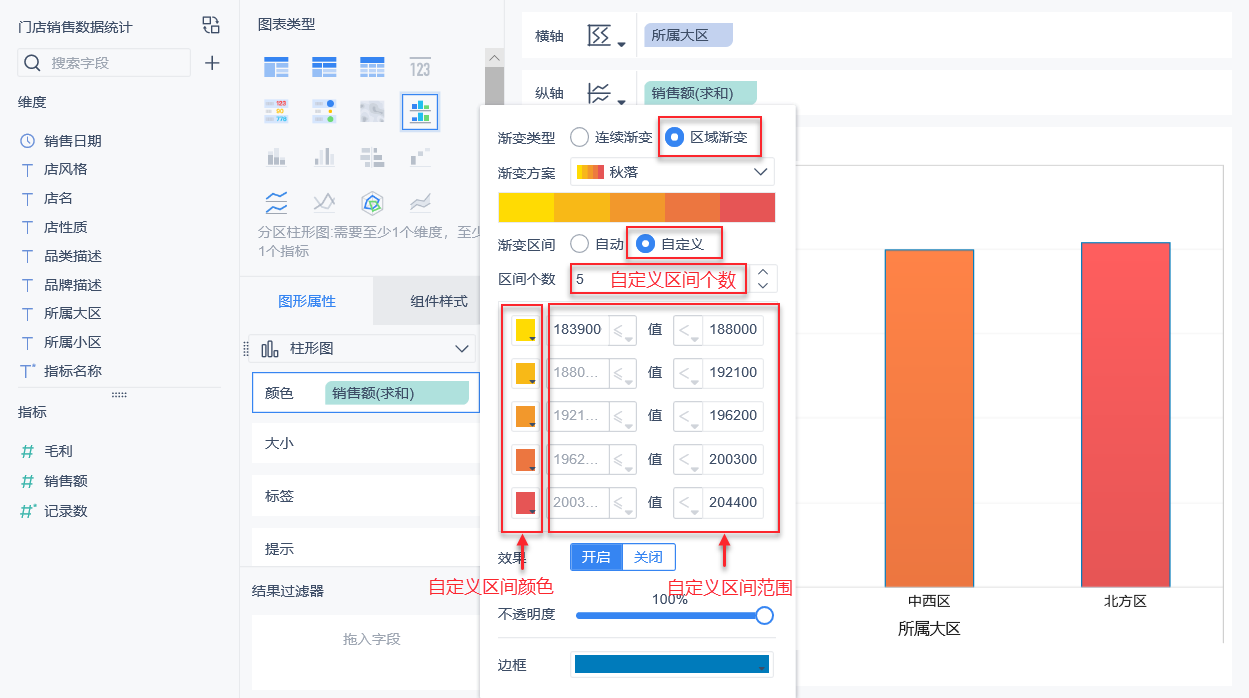The width and height of the screenshot is (1249, 698).
Task: Click the magnifier search icon
Action: coord(32,63)
